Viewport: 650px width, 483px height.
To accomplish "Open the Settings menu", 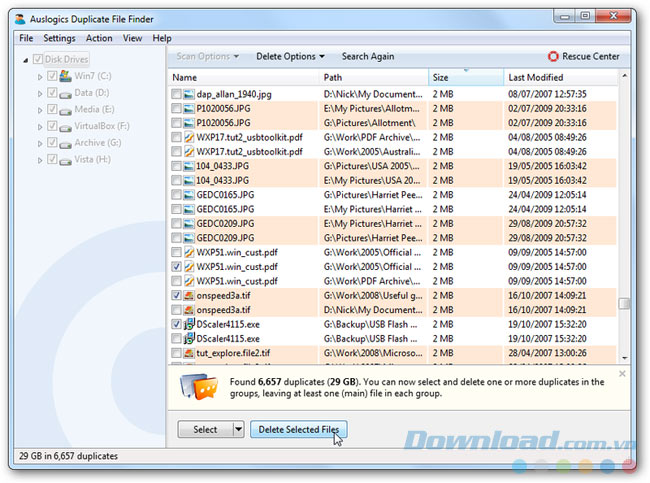I will point(59,38).
